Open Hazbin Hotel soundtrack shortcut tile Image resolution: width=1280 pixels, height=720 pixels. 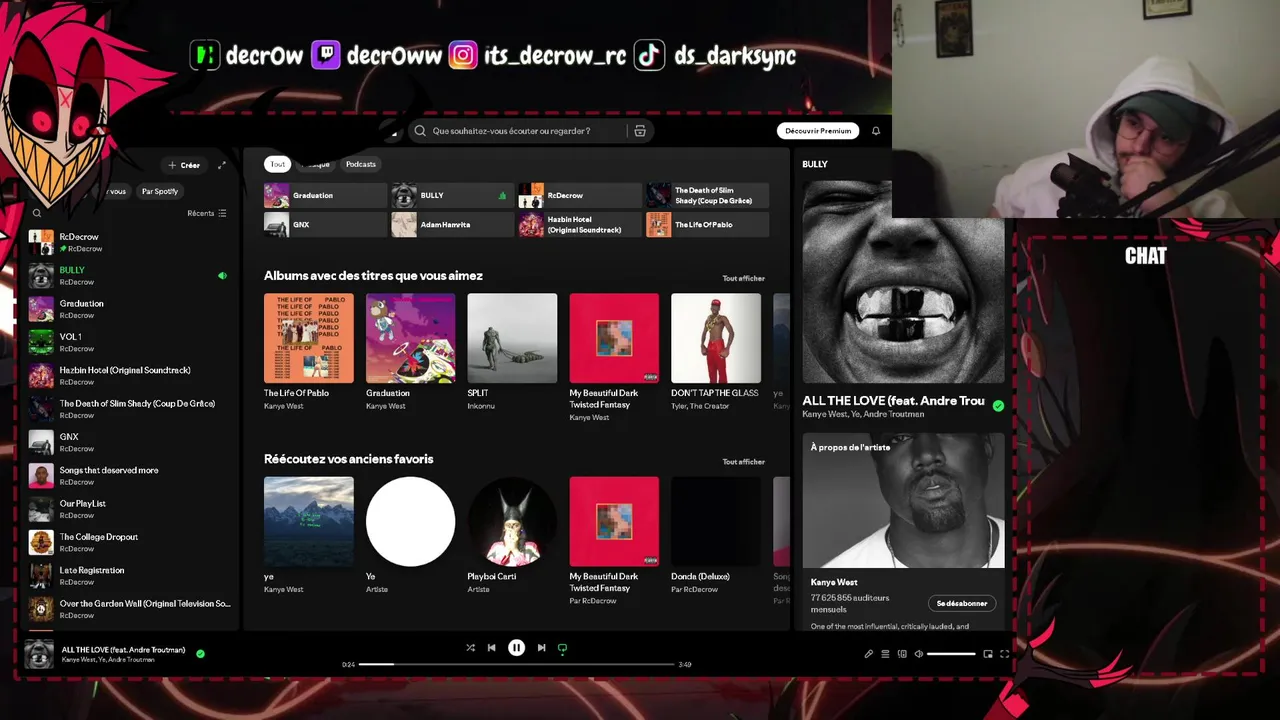[x=579, y=225]
